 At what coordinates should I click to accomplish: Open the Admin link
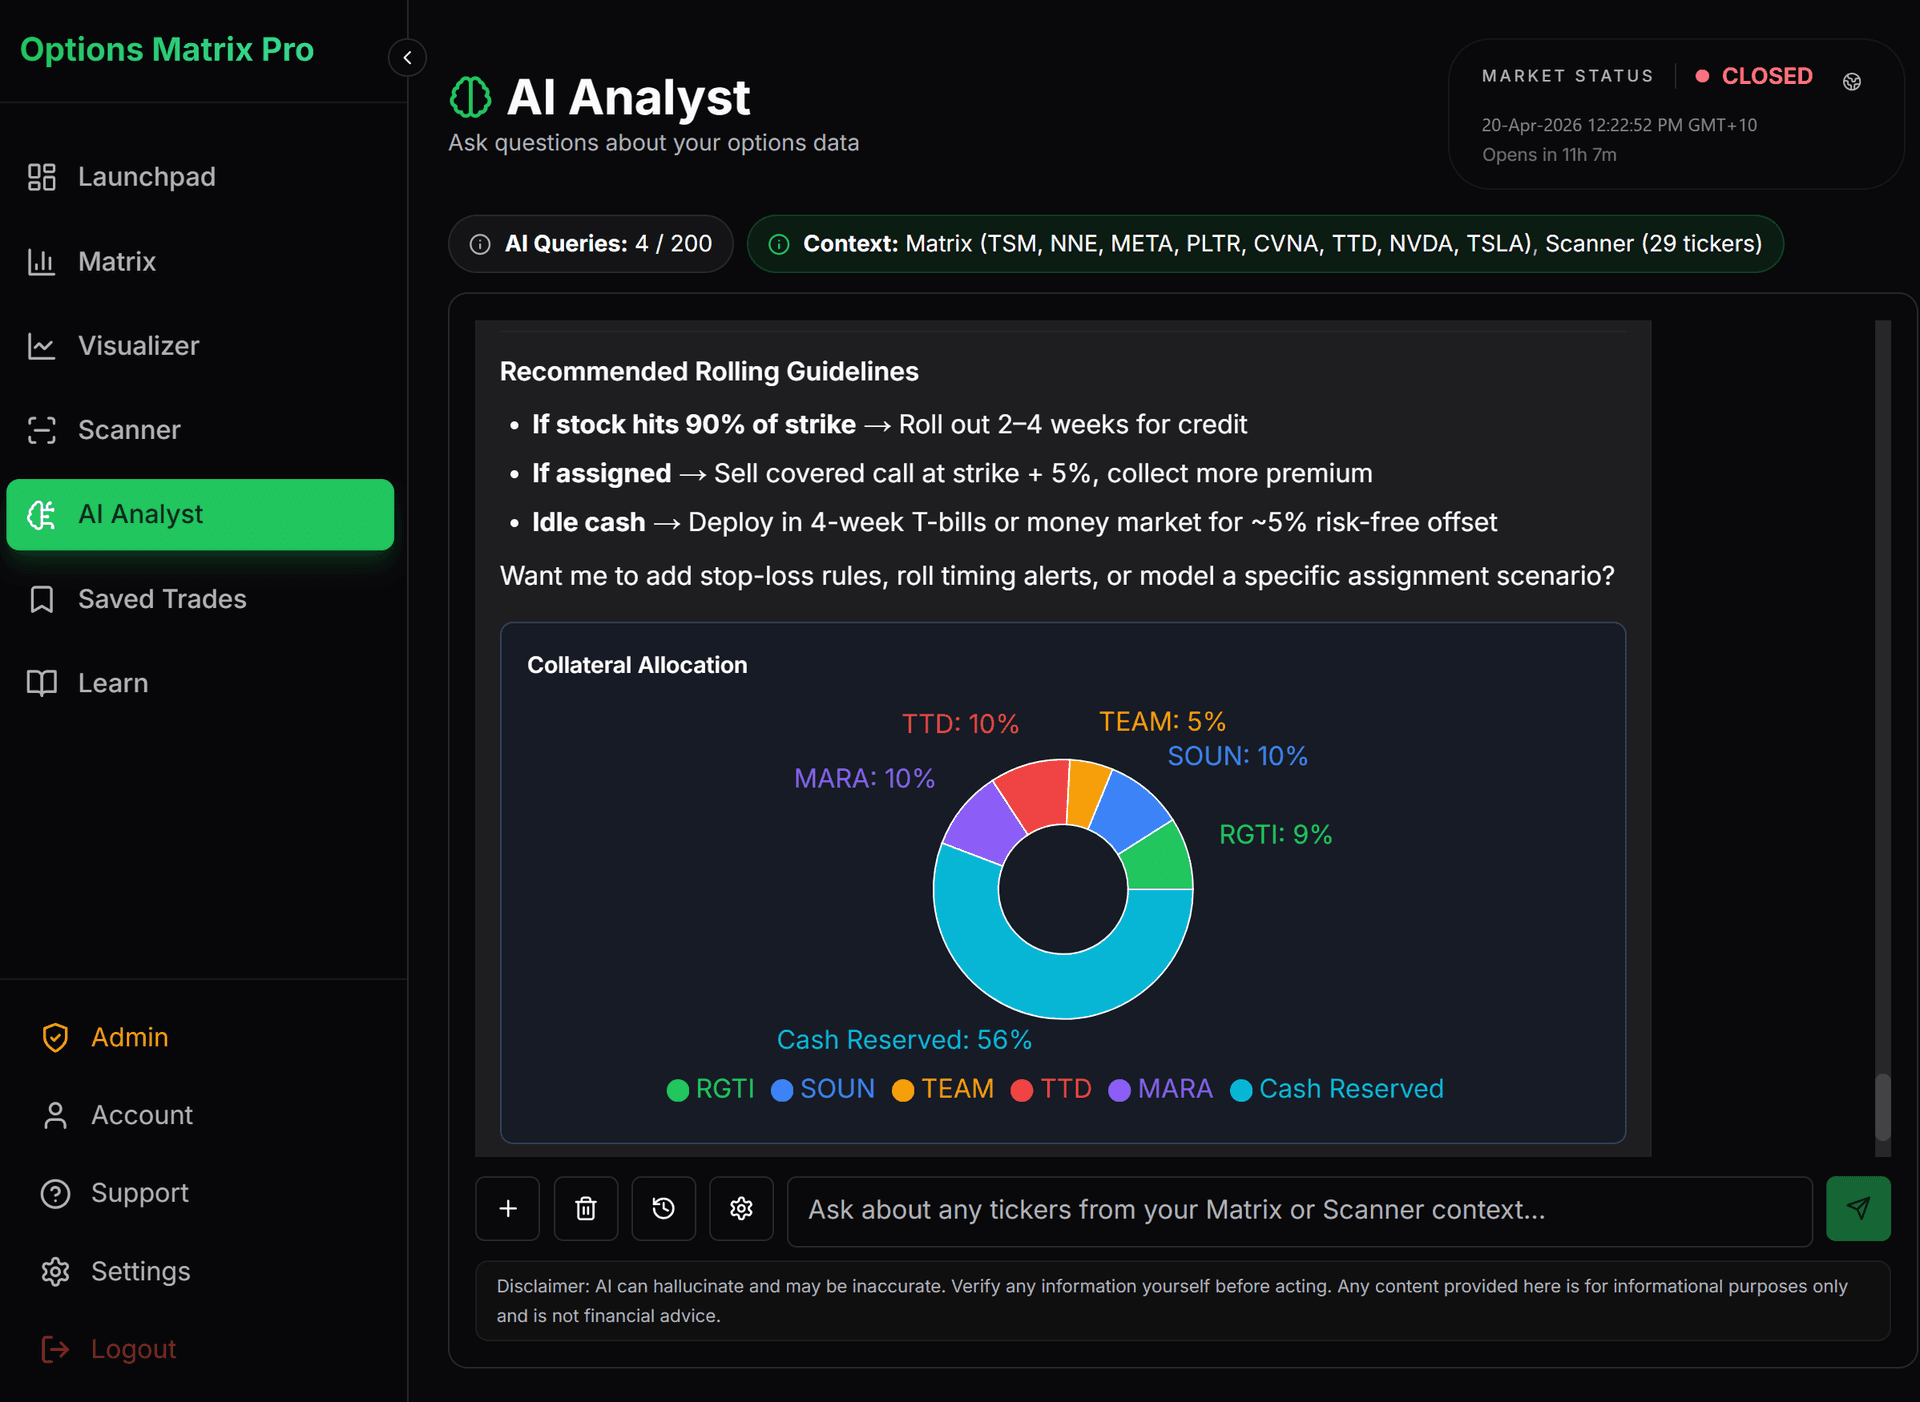129,1037
